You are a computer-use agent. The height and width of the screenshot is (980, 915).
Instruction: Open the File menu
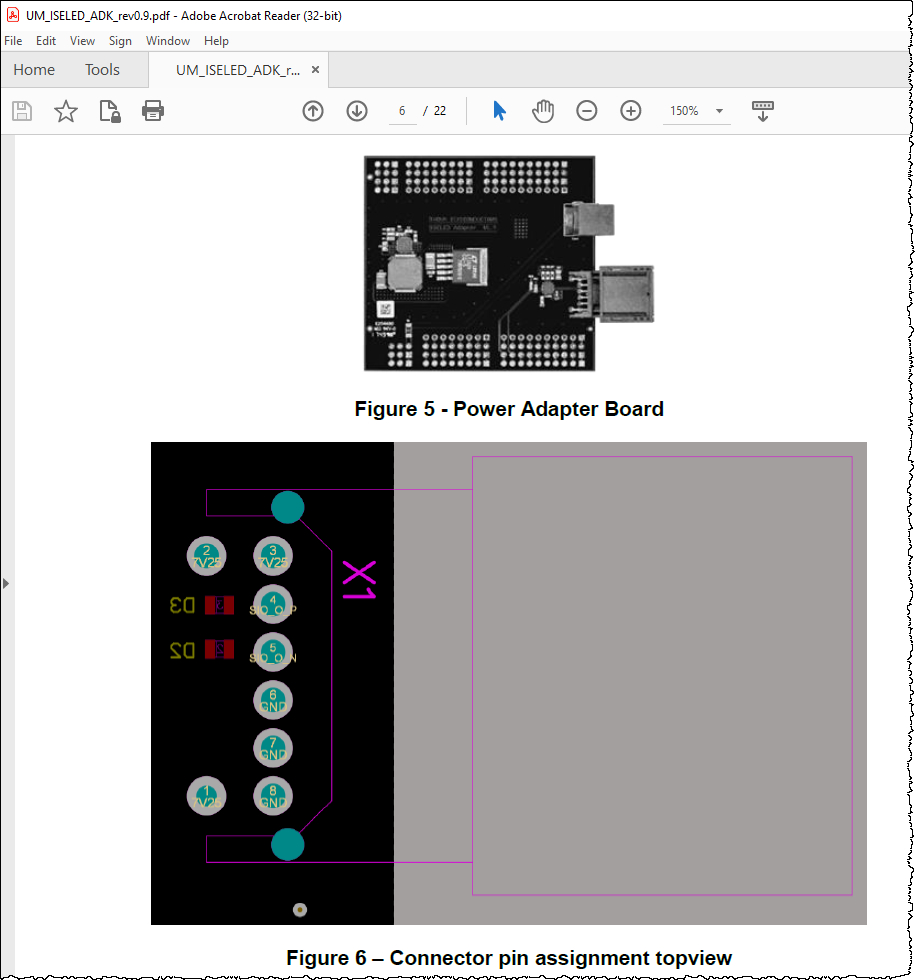pyautogui.click(x=13, y=40)
